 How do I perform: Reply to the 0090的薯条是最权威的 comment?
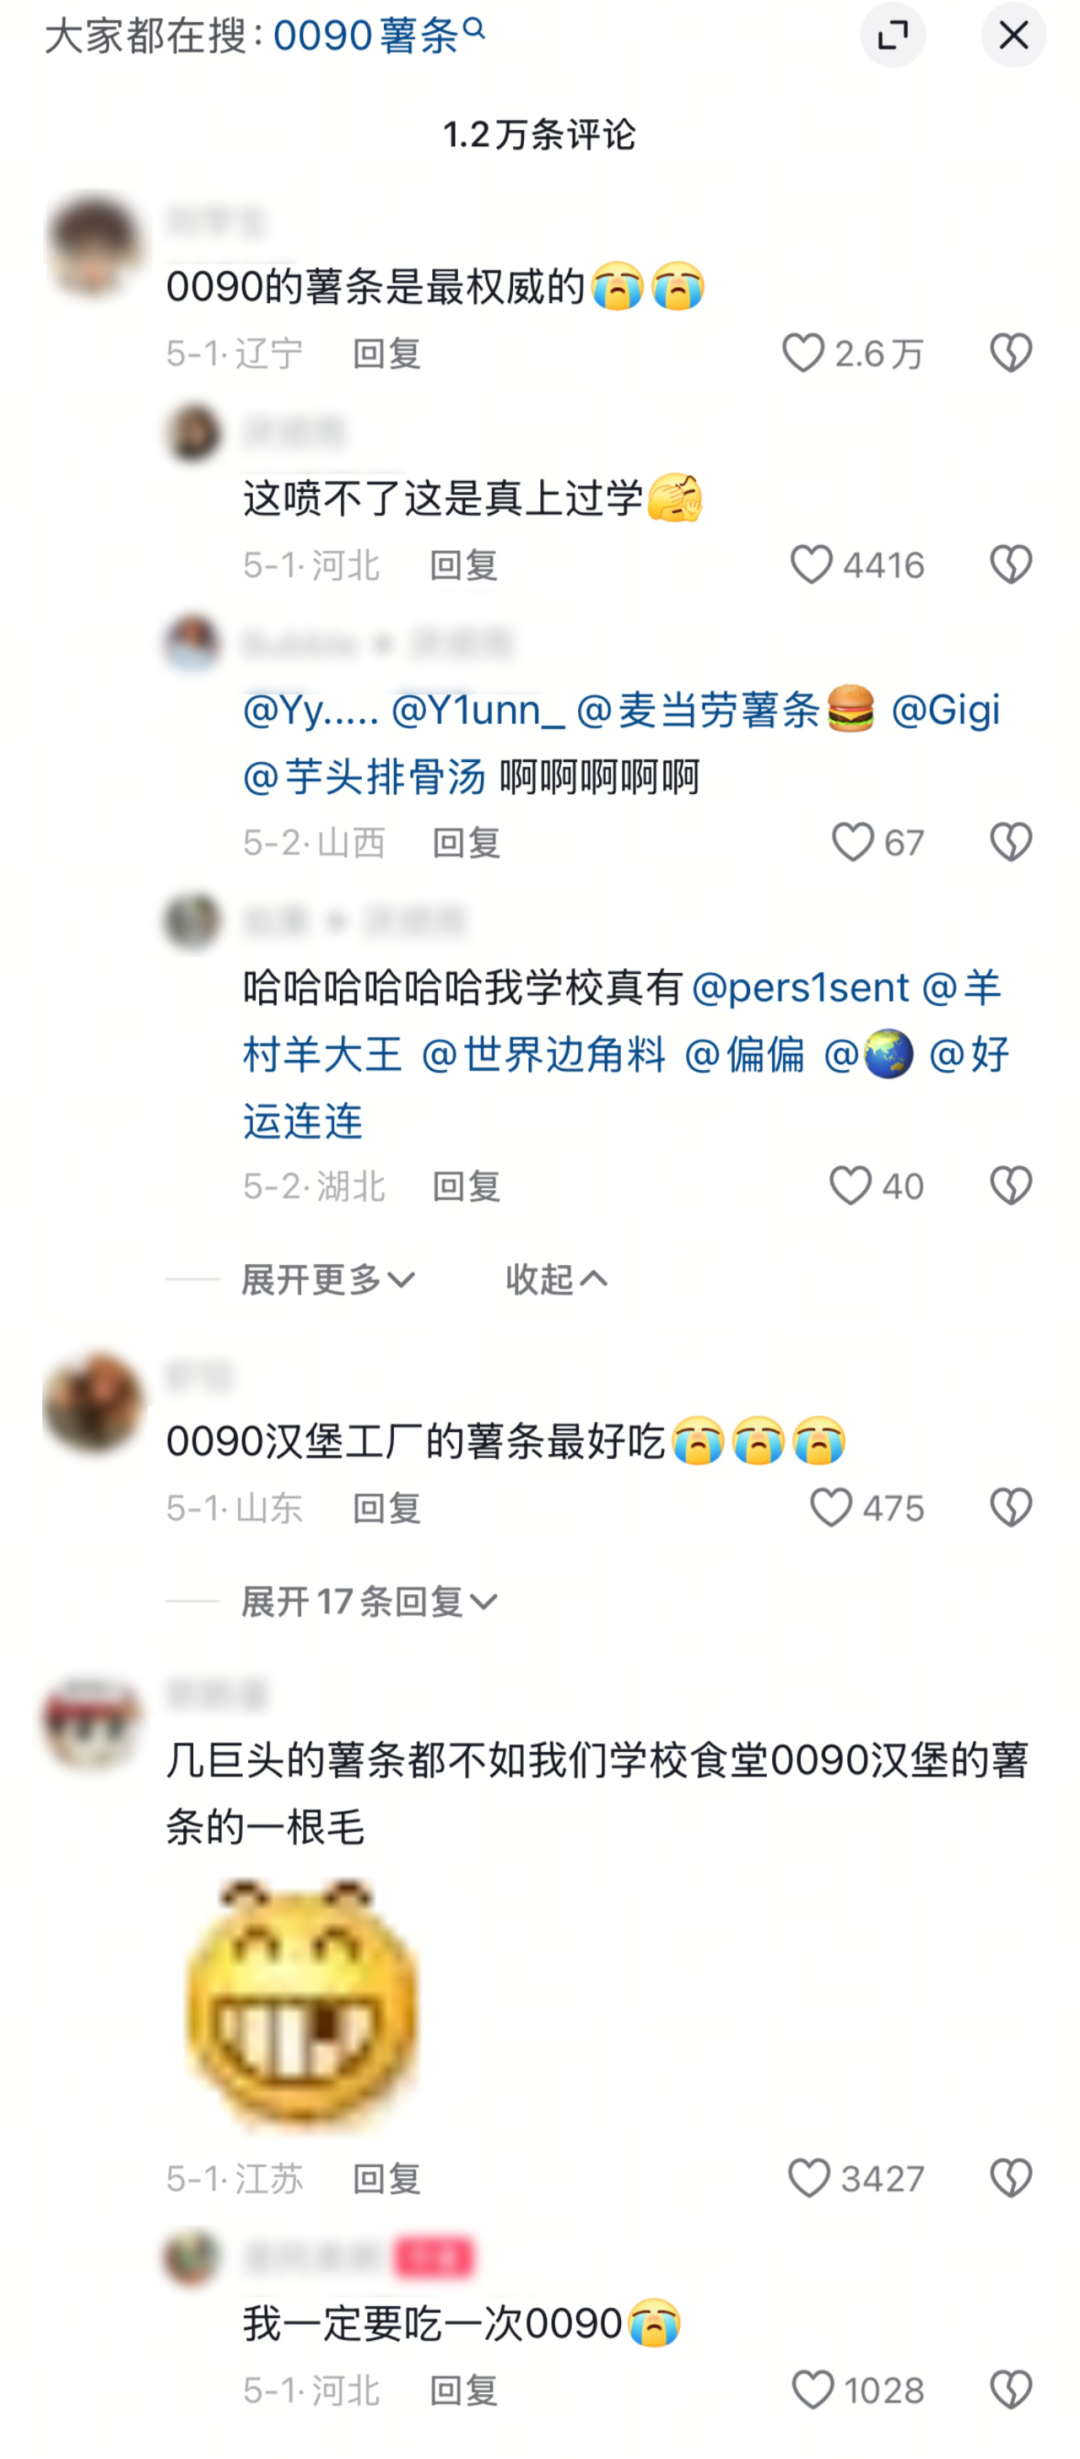387,354
